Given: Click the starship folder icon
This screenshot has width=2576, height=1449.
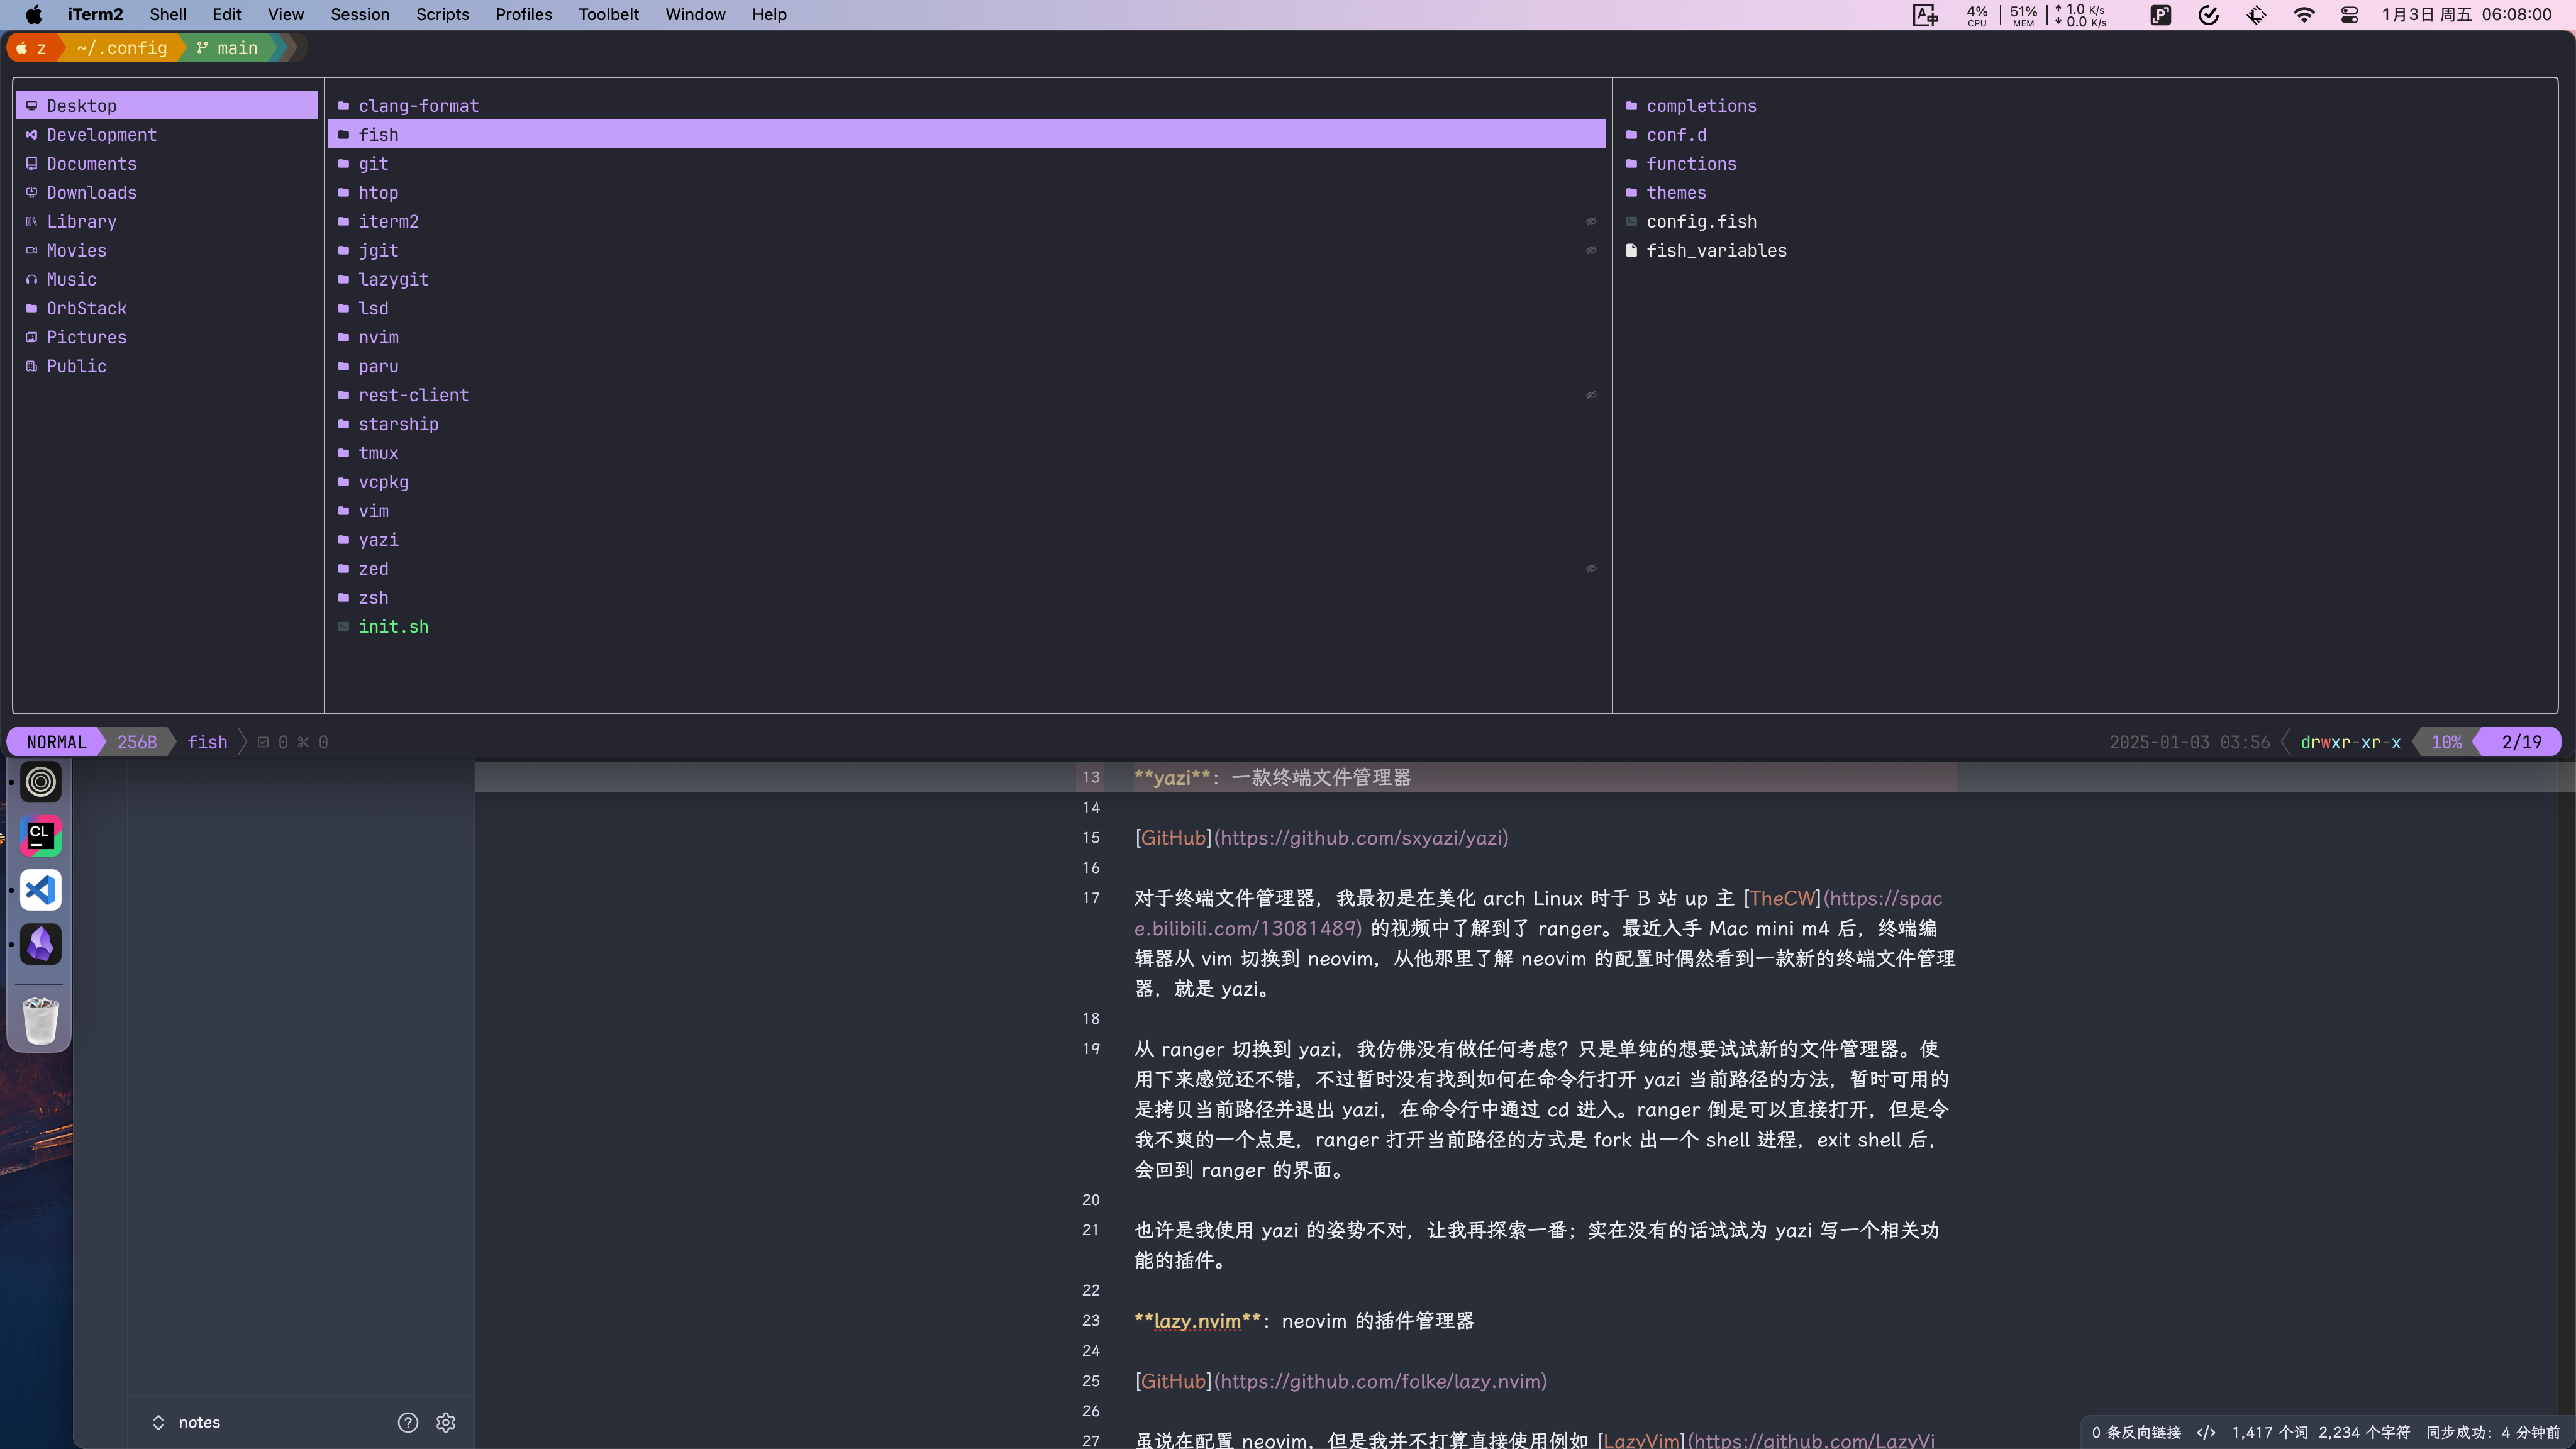Looking at the screenshot, I should point(343,424).
